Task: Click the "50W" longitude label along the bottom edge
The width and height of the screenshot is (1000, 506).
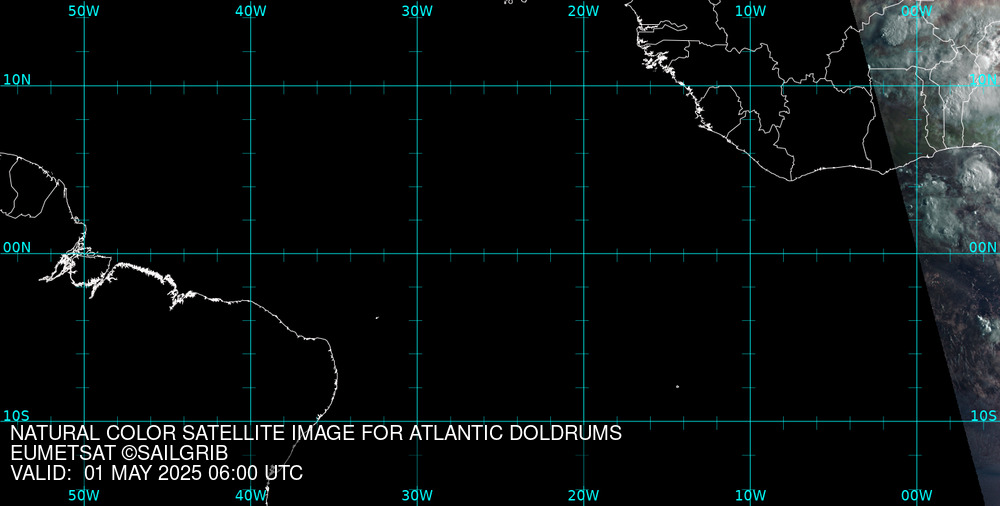Action: [x=84, y=496]
